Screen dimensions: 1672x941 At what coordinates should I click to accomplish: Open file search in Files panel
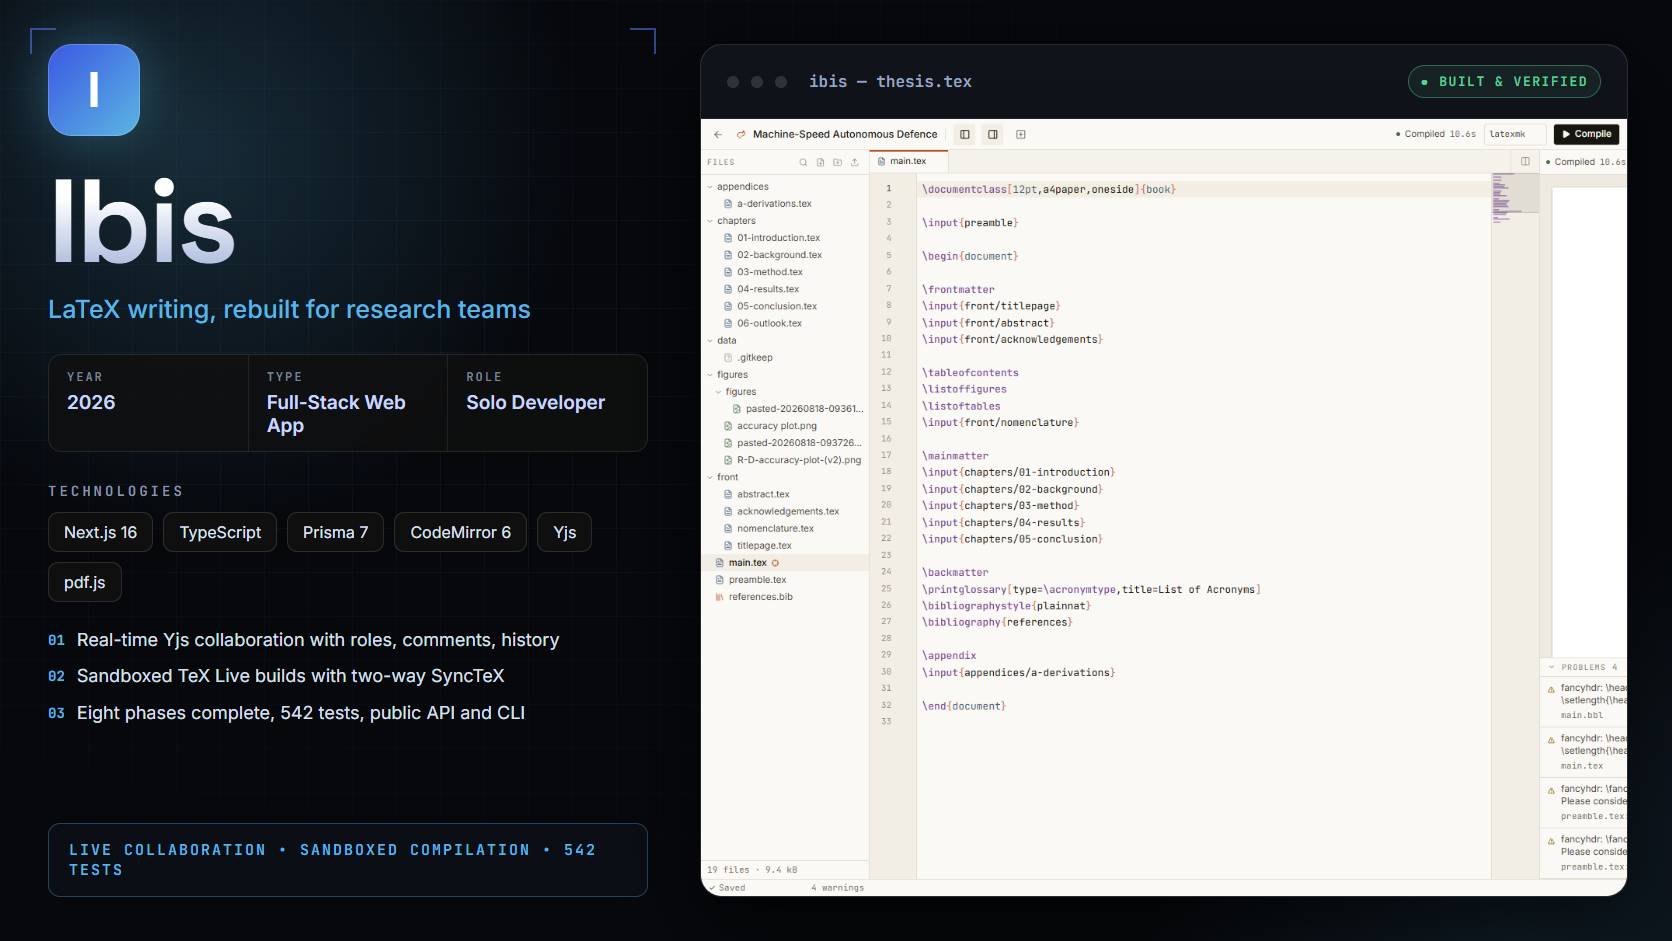tap(803, 162)
